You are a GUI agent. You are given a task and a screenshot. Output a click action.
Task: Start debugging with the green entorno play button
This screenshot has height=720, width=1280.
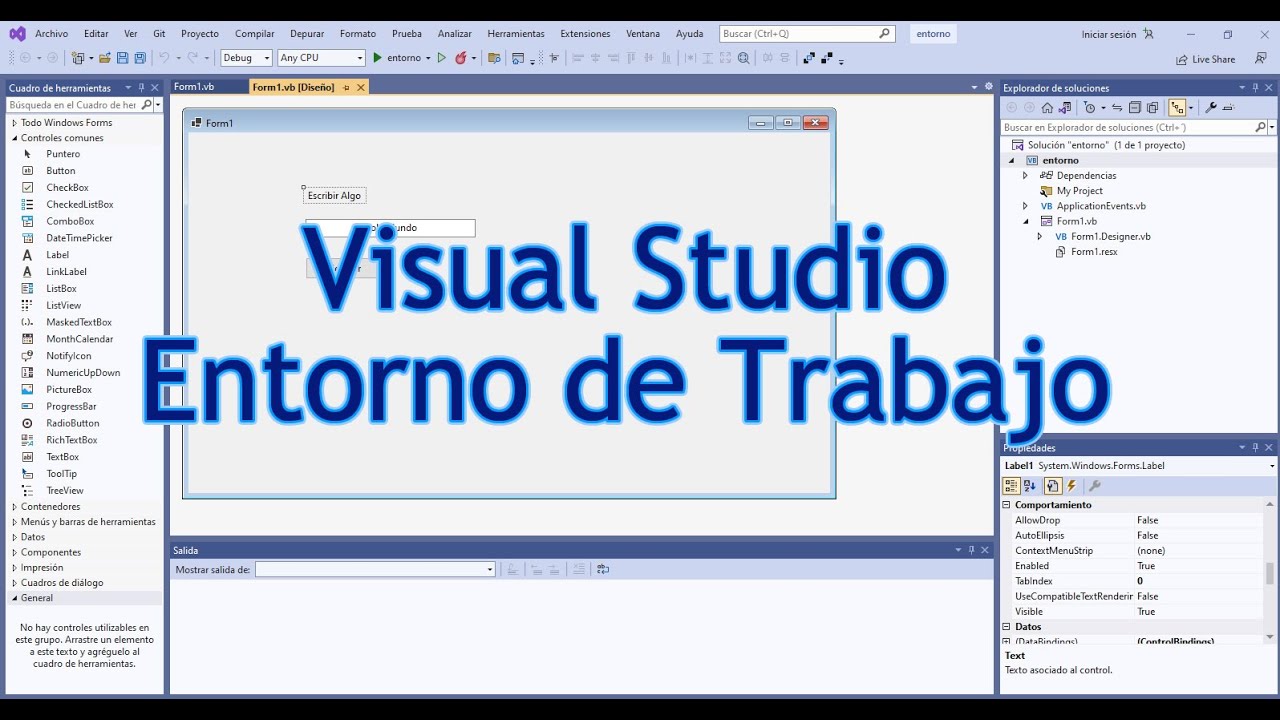(397, 58)
